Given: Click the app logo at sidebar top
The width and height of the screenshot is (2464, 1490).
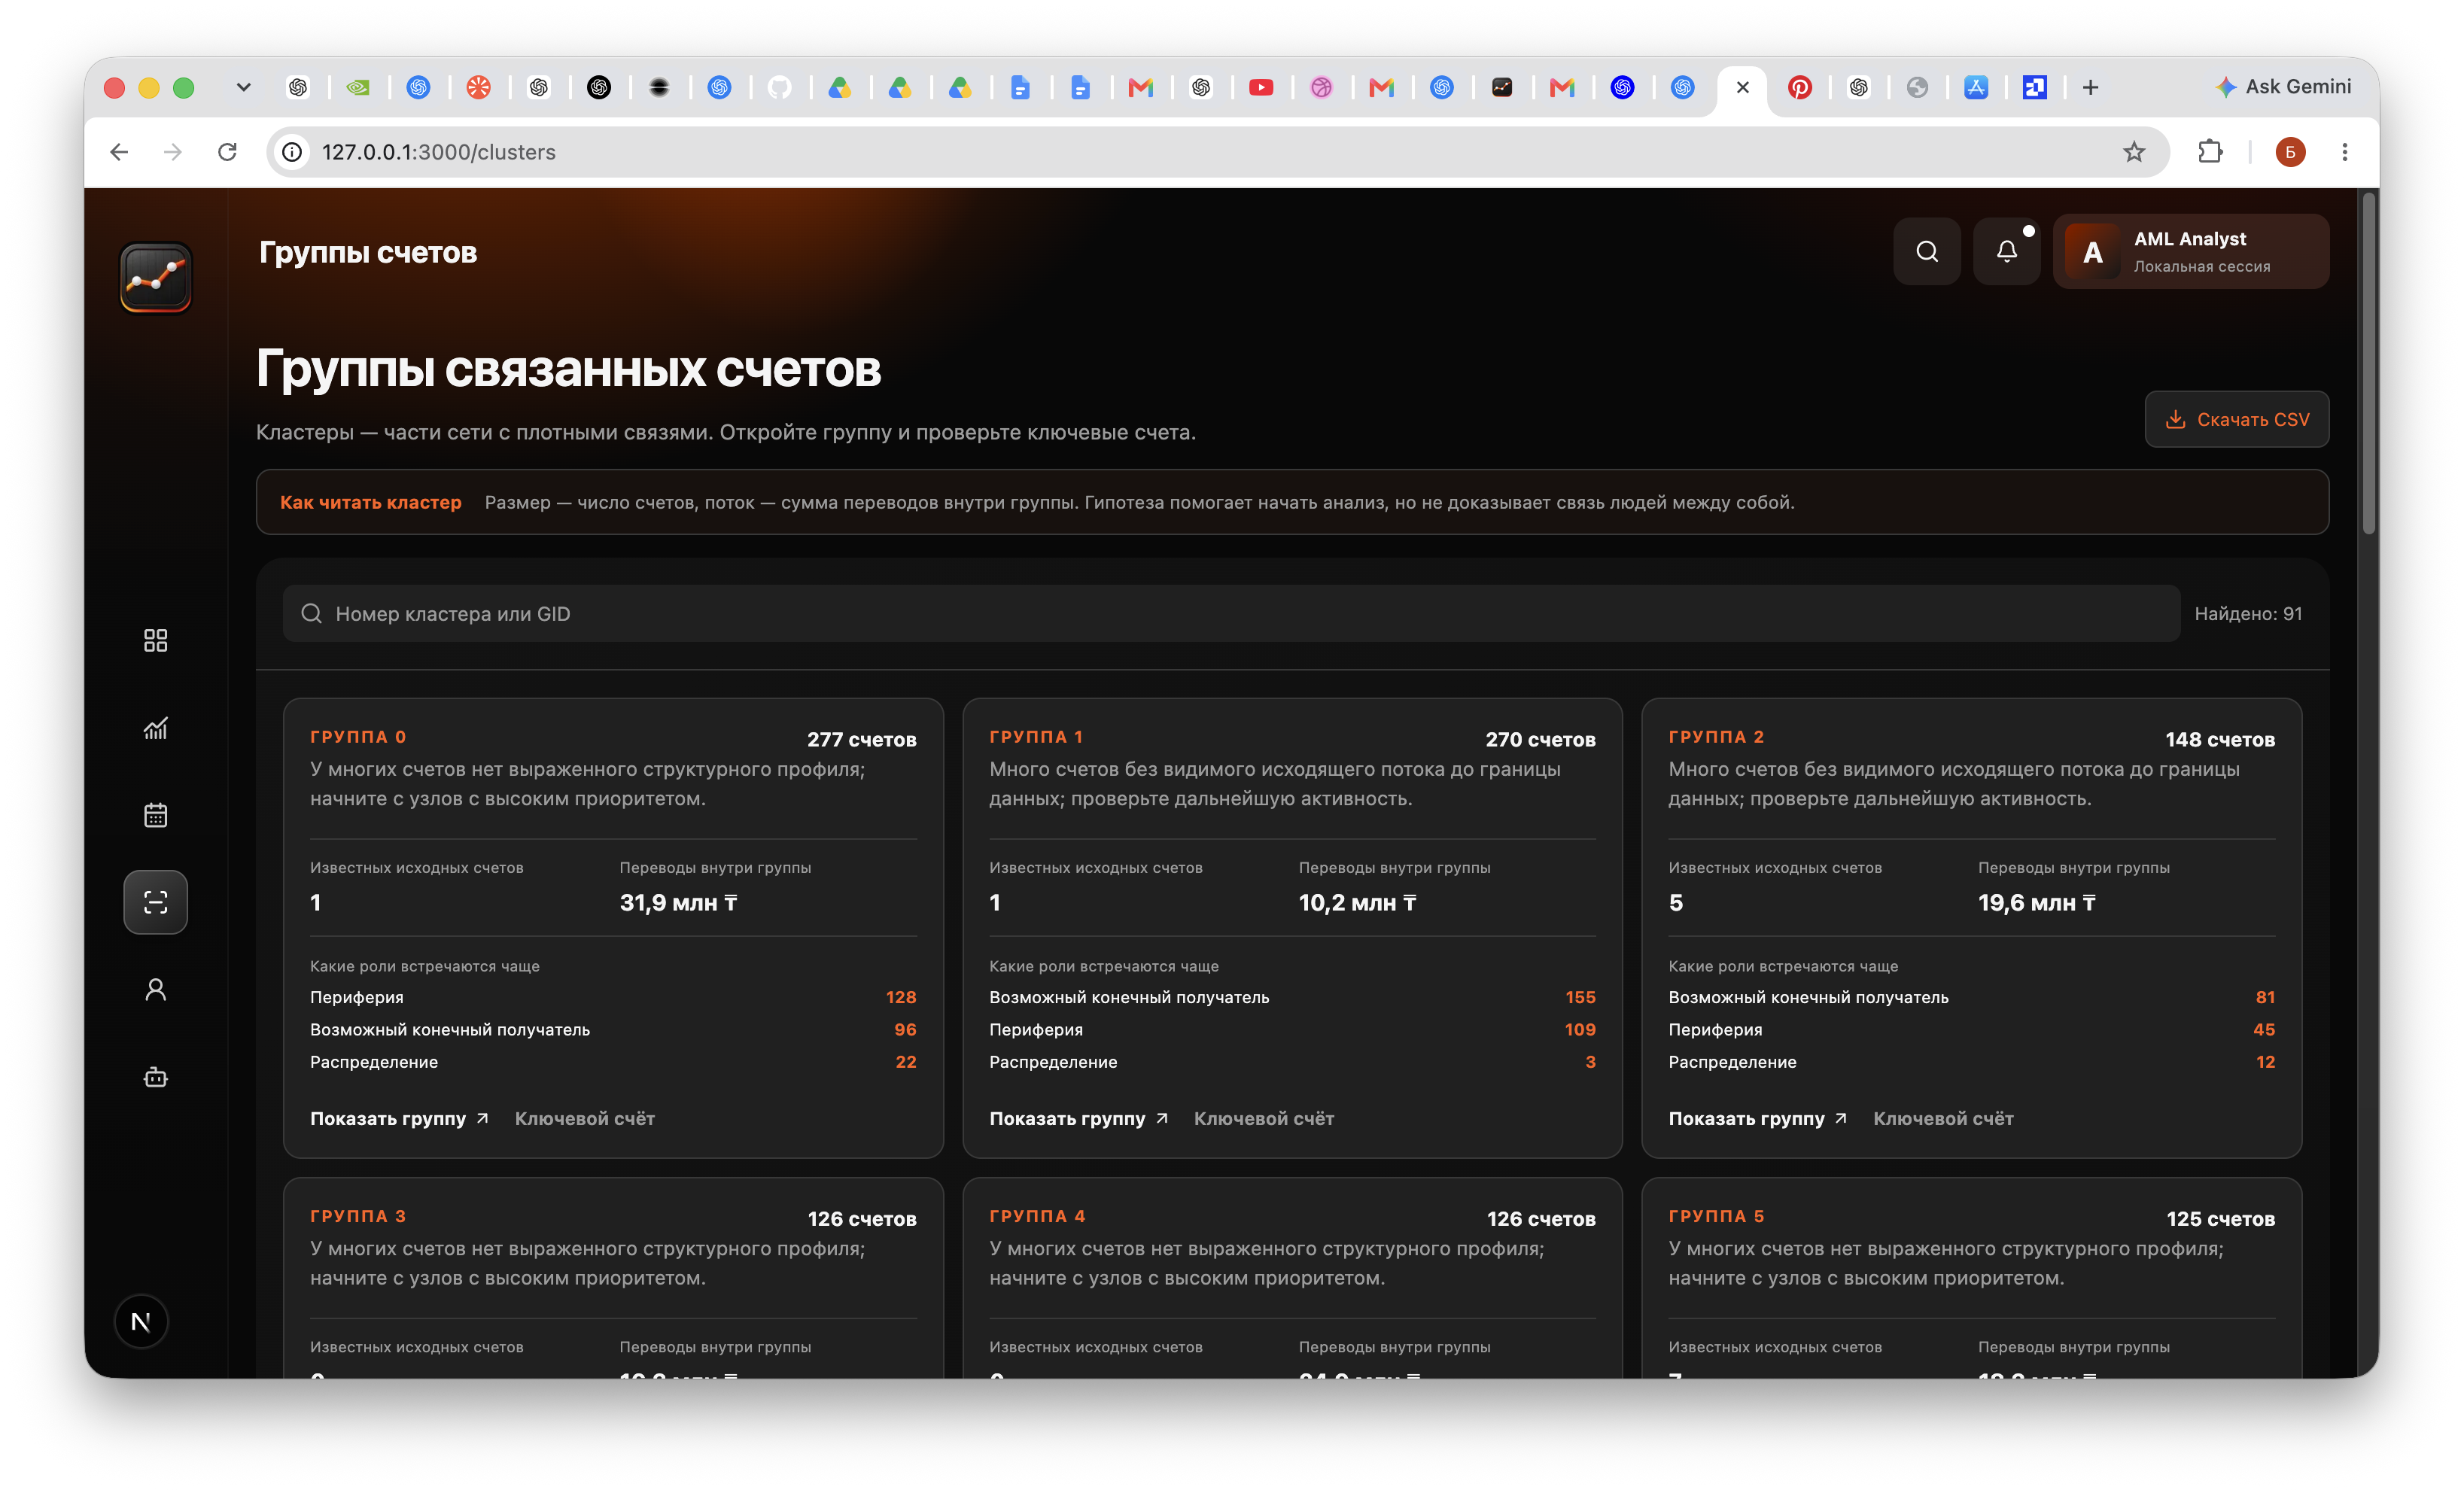Looking at the screenshot, I should click(155, 277).
